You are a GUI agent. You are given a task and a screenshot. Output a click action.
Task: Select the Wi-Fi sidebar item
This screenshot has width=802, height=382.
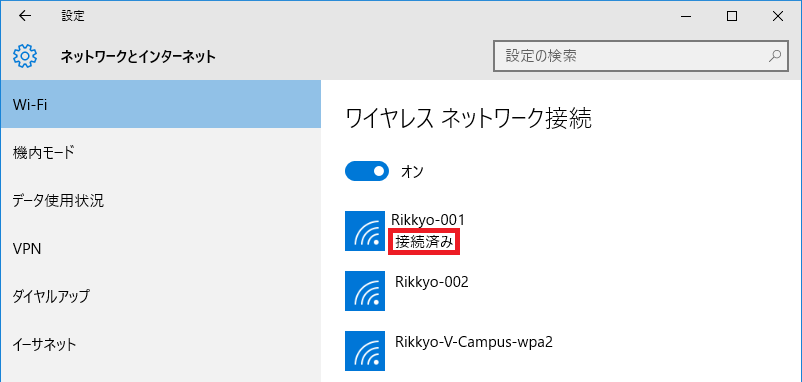[161, 104]
